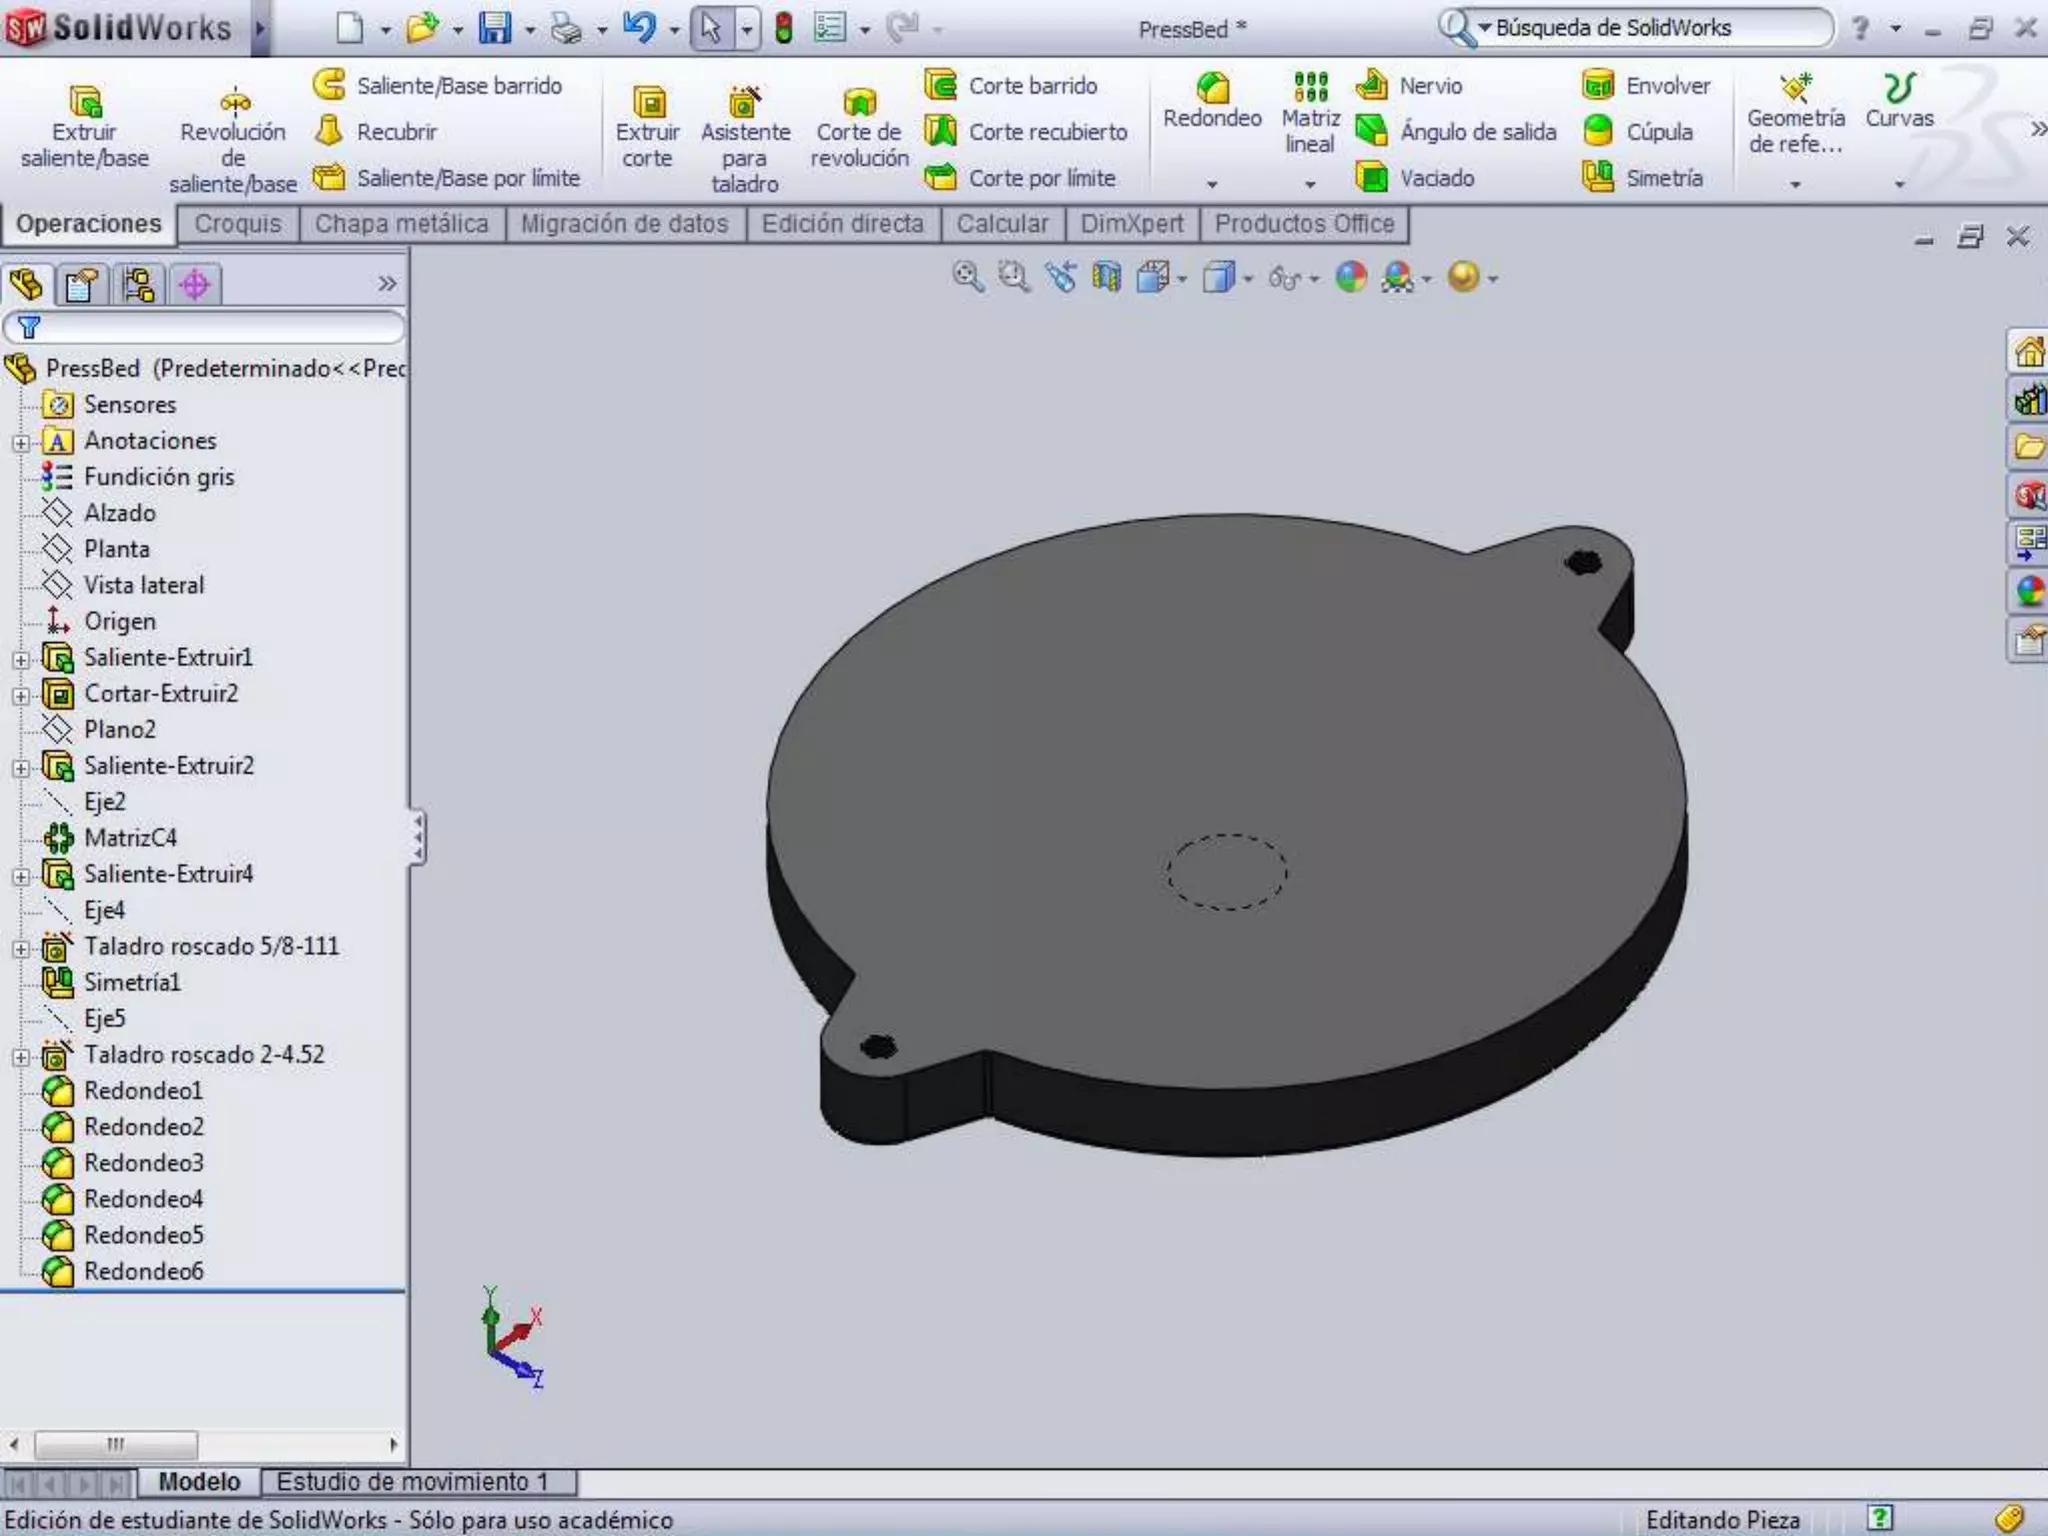Switch to Estudio de movimiento 1
Viewport: 2048px width, 1536px height.
(x=412, y=1481)
